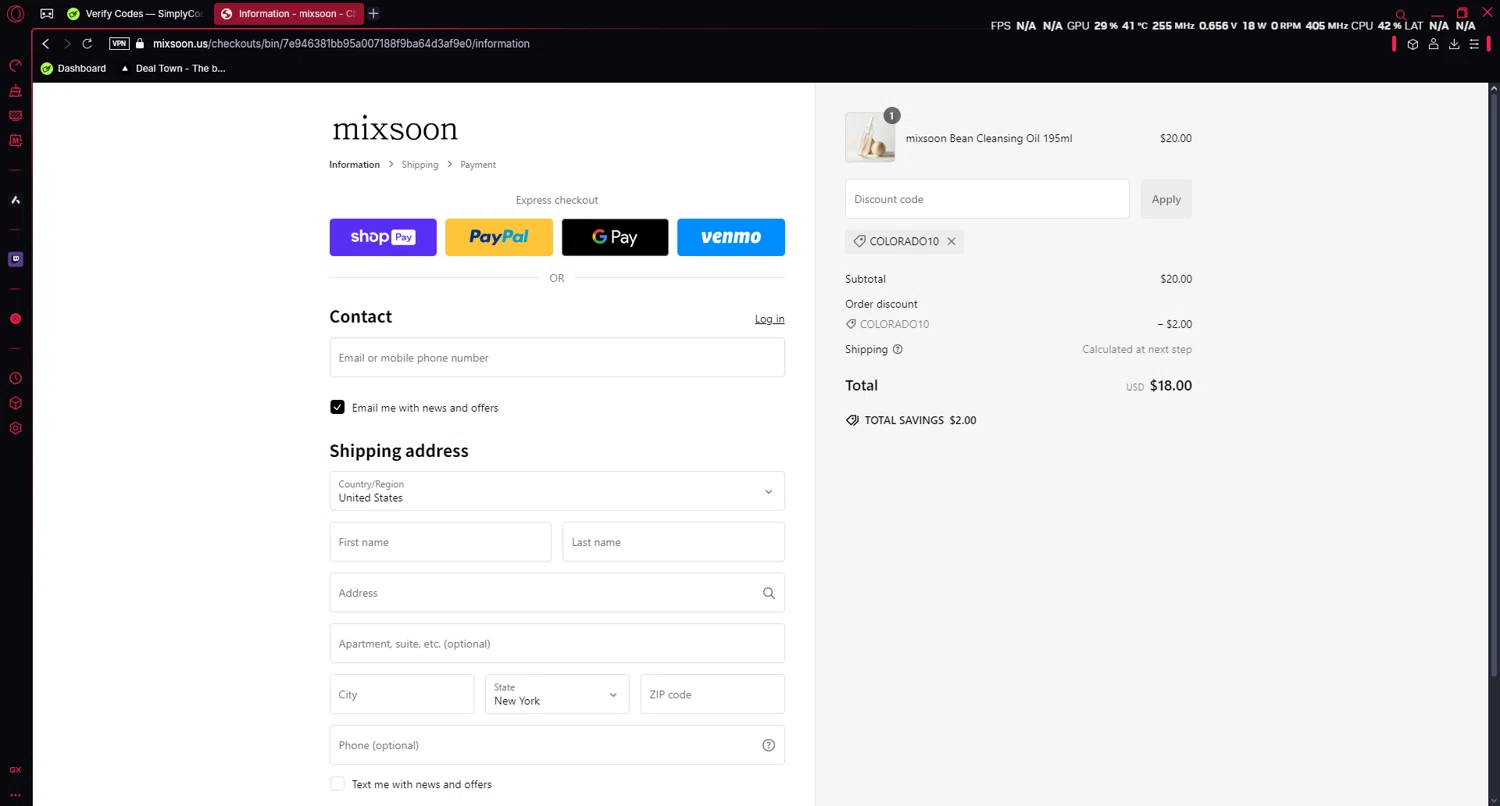Click the $18.00 total amount
Viewport: 1500px width, 806px height.
click(x=1171, y=386)
